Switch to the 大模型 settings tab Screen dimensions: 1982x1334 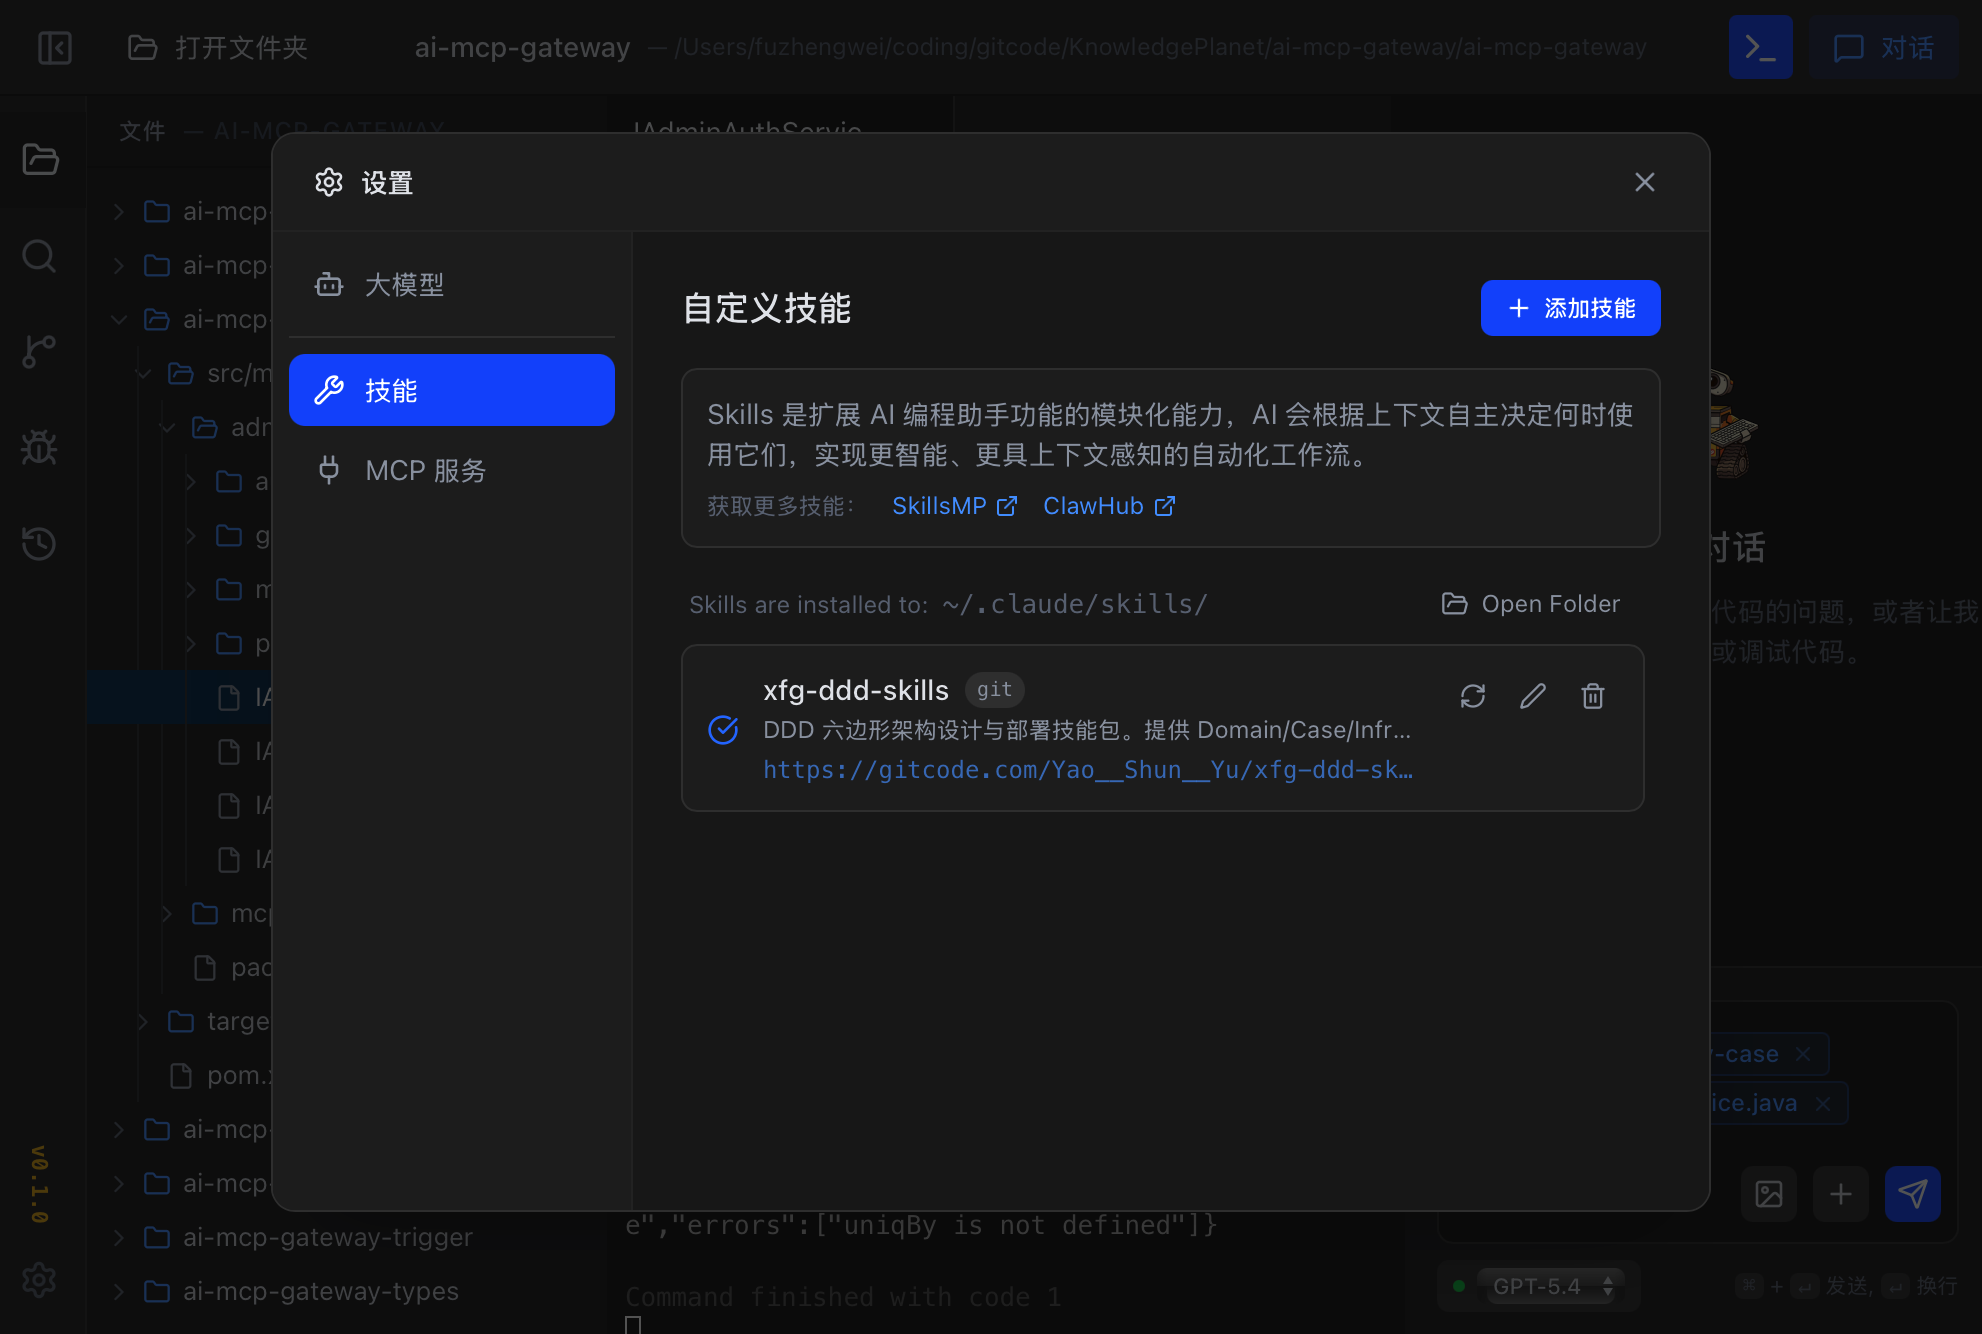(x=404, y=285)
